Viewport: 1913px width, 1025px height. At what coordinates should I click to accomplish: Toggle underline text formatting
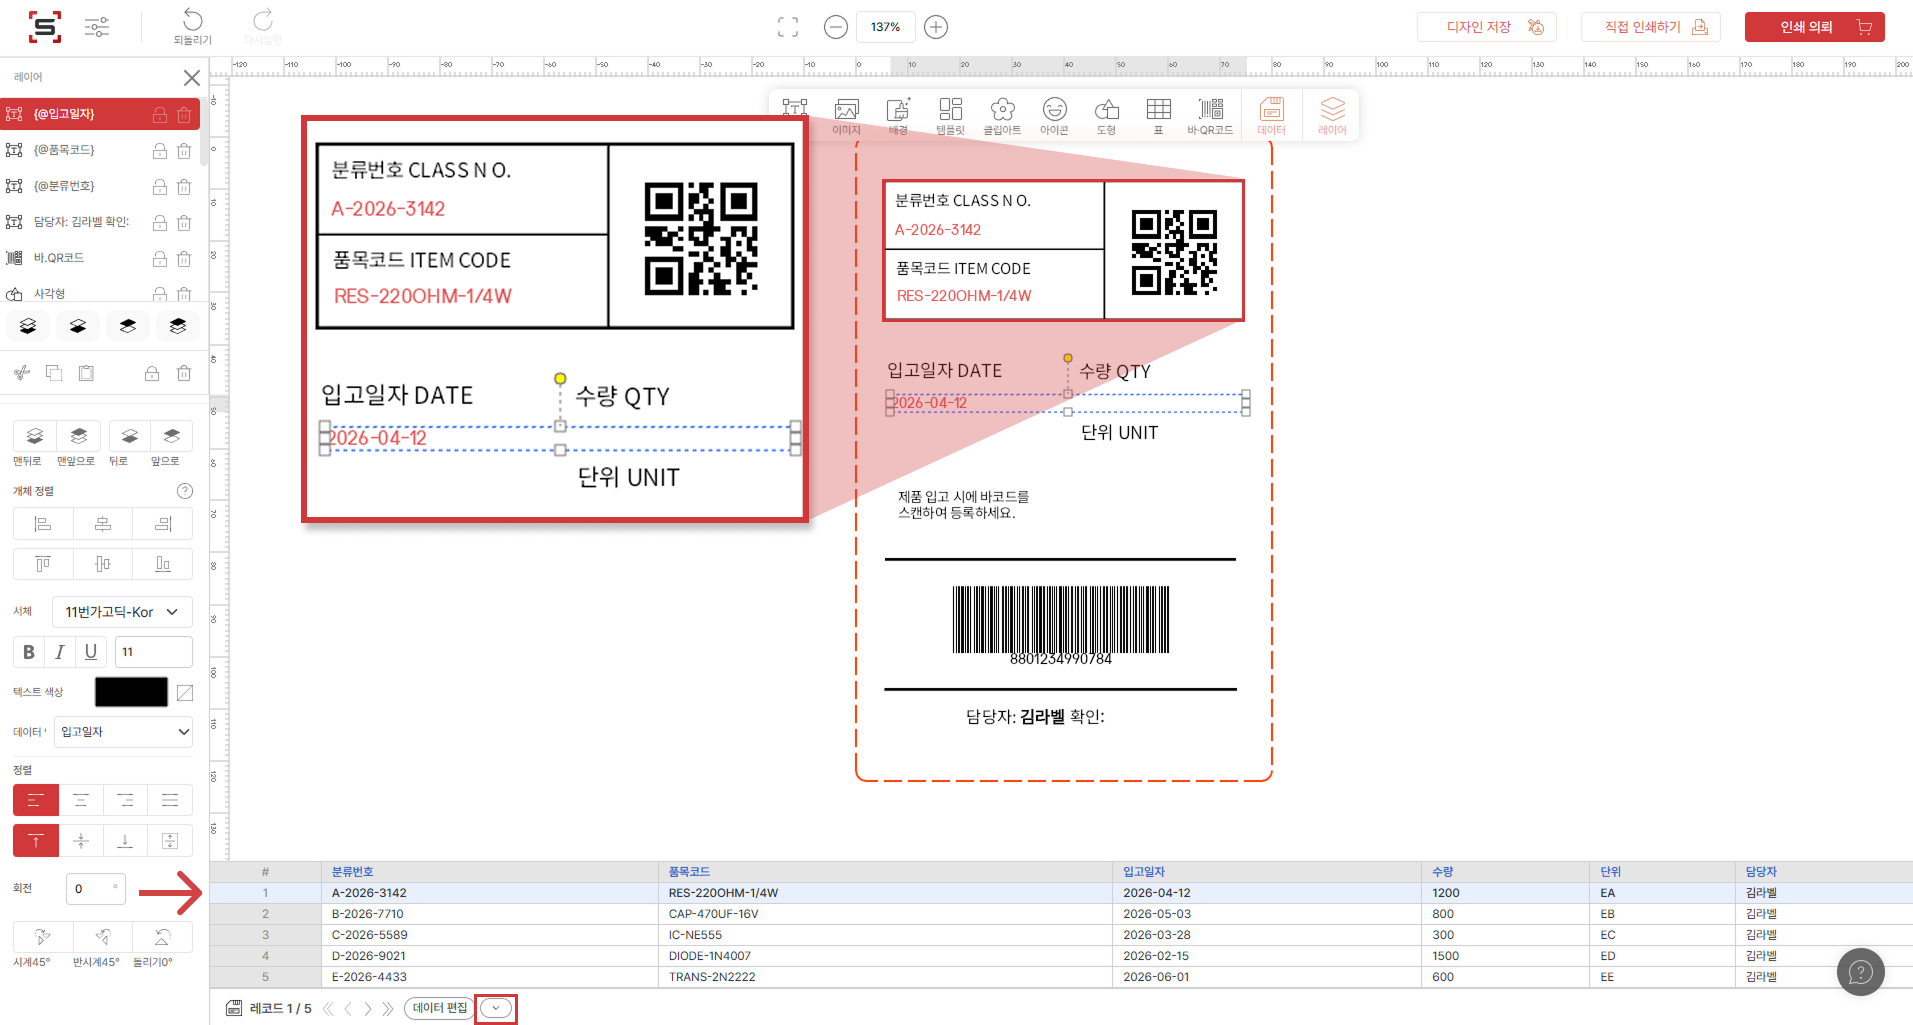point(91,652)
